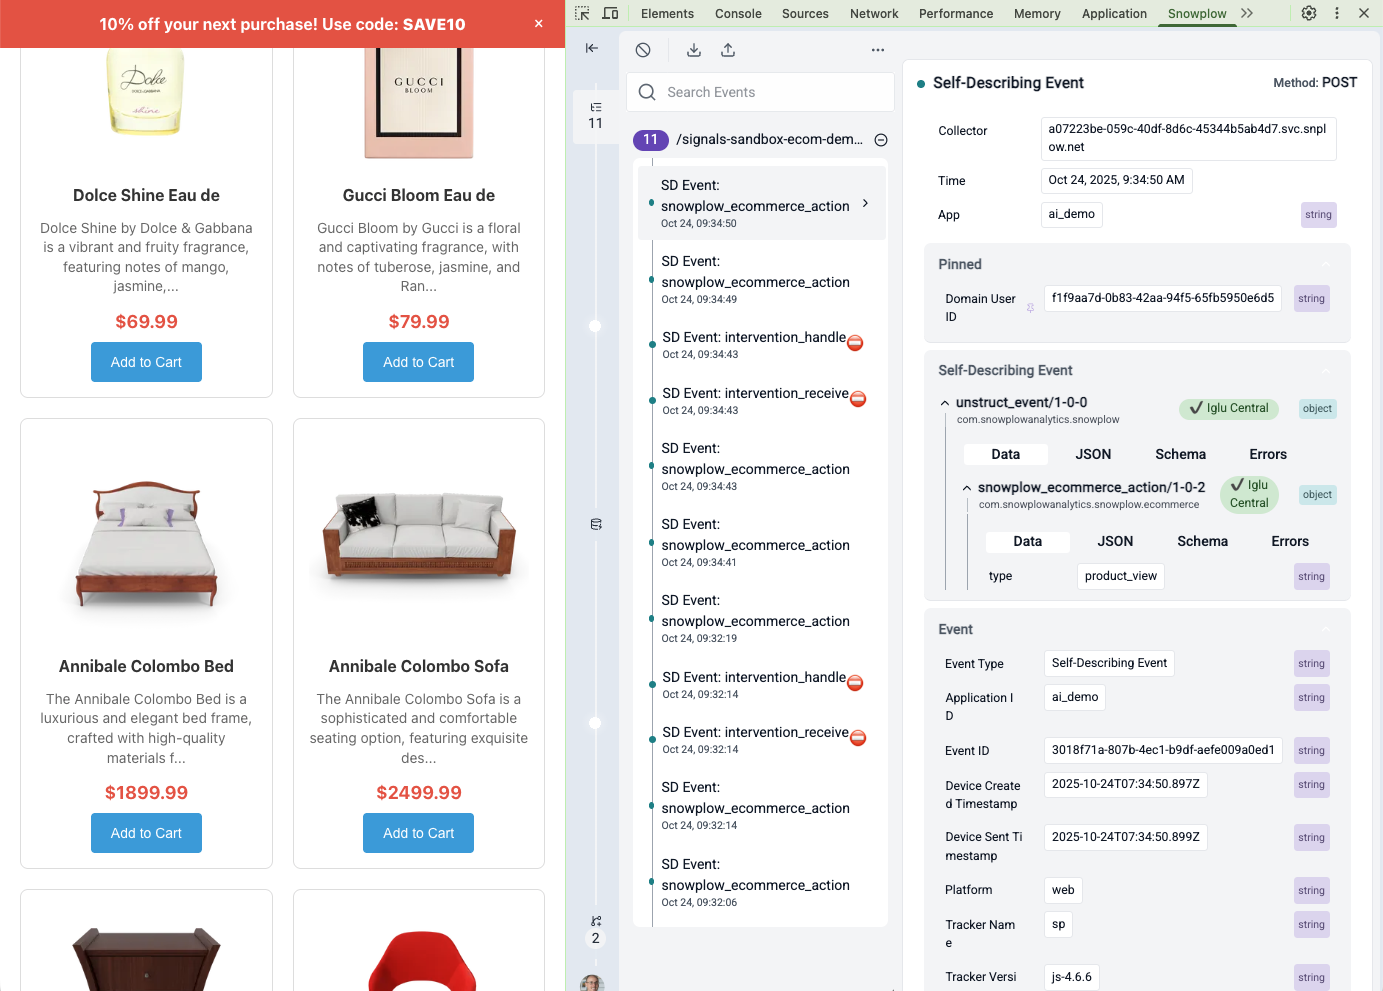Click the import (download) events icon
Image resolution: width=1383 pixels, height=991 pixels.
pos(694,50)
